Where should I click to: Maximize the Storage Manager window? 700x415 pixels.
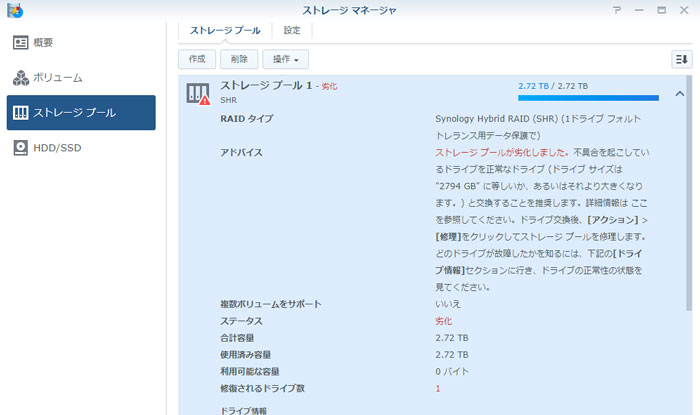(662, 10)
